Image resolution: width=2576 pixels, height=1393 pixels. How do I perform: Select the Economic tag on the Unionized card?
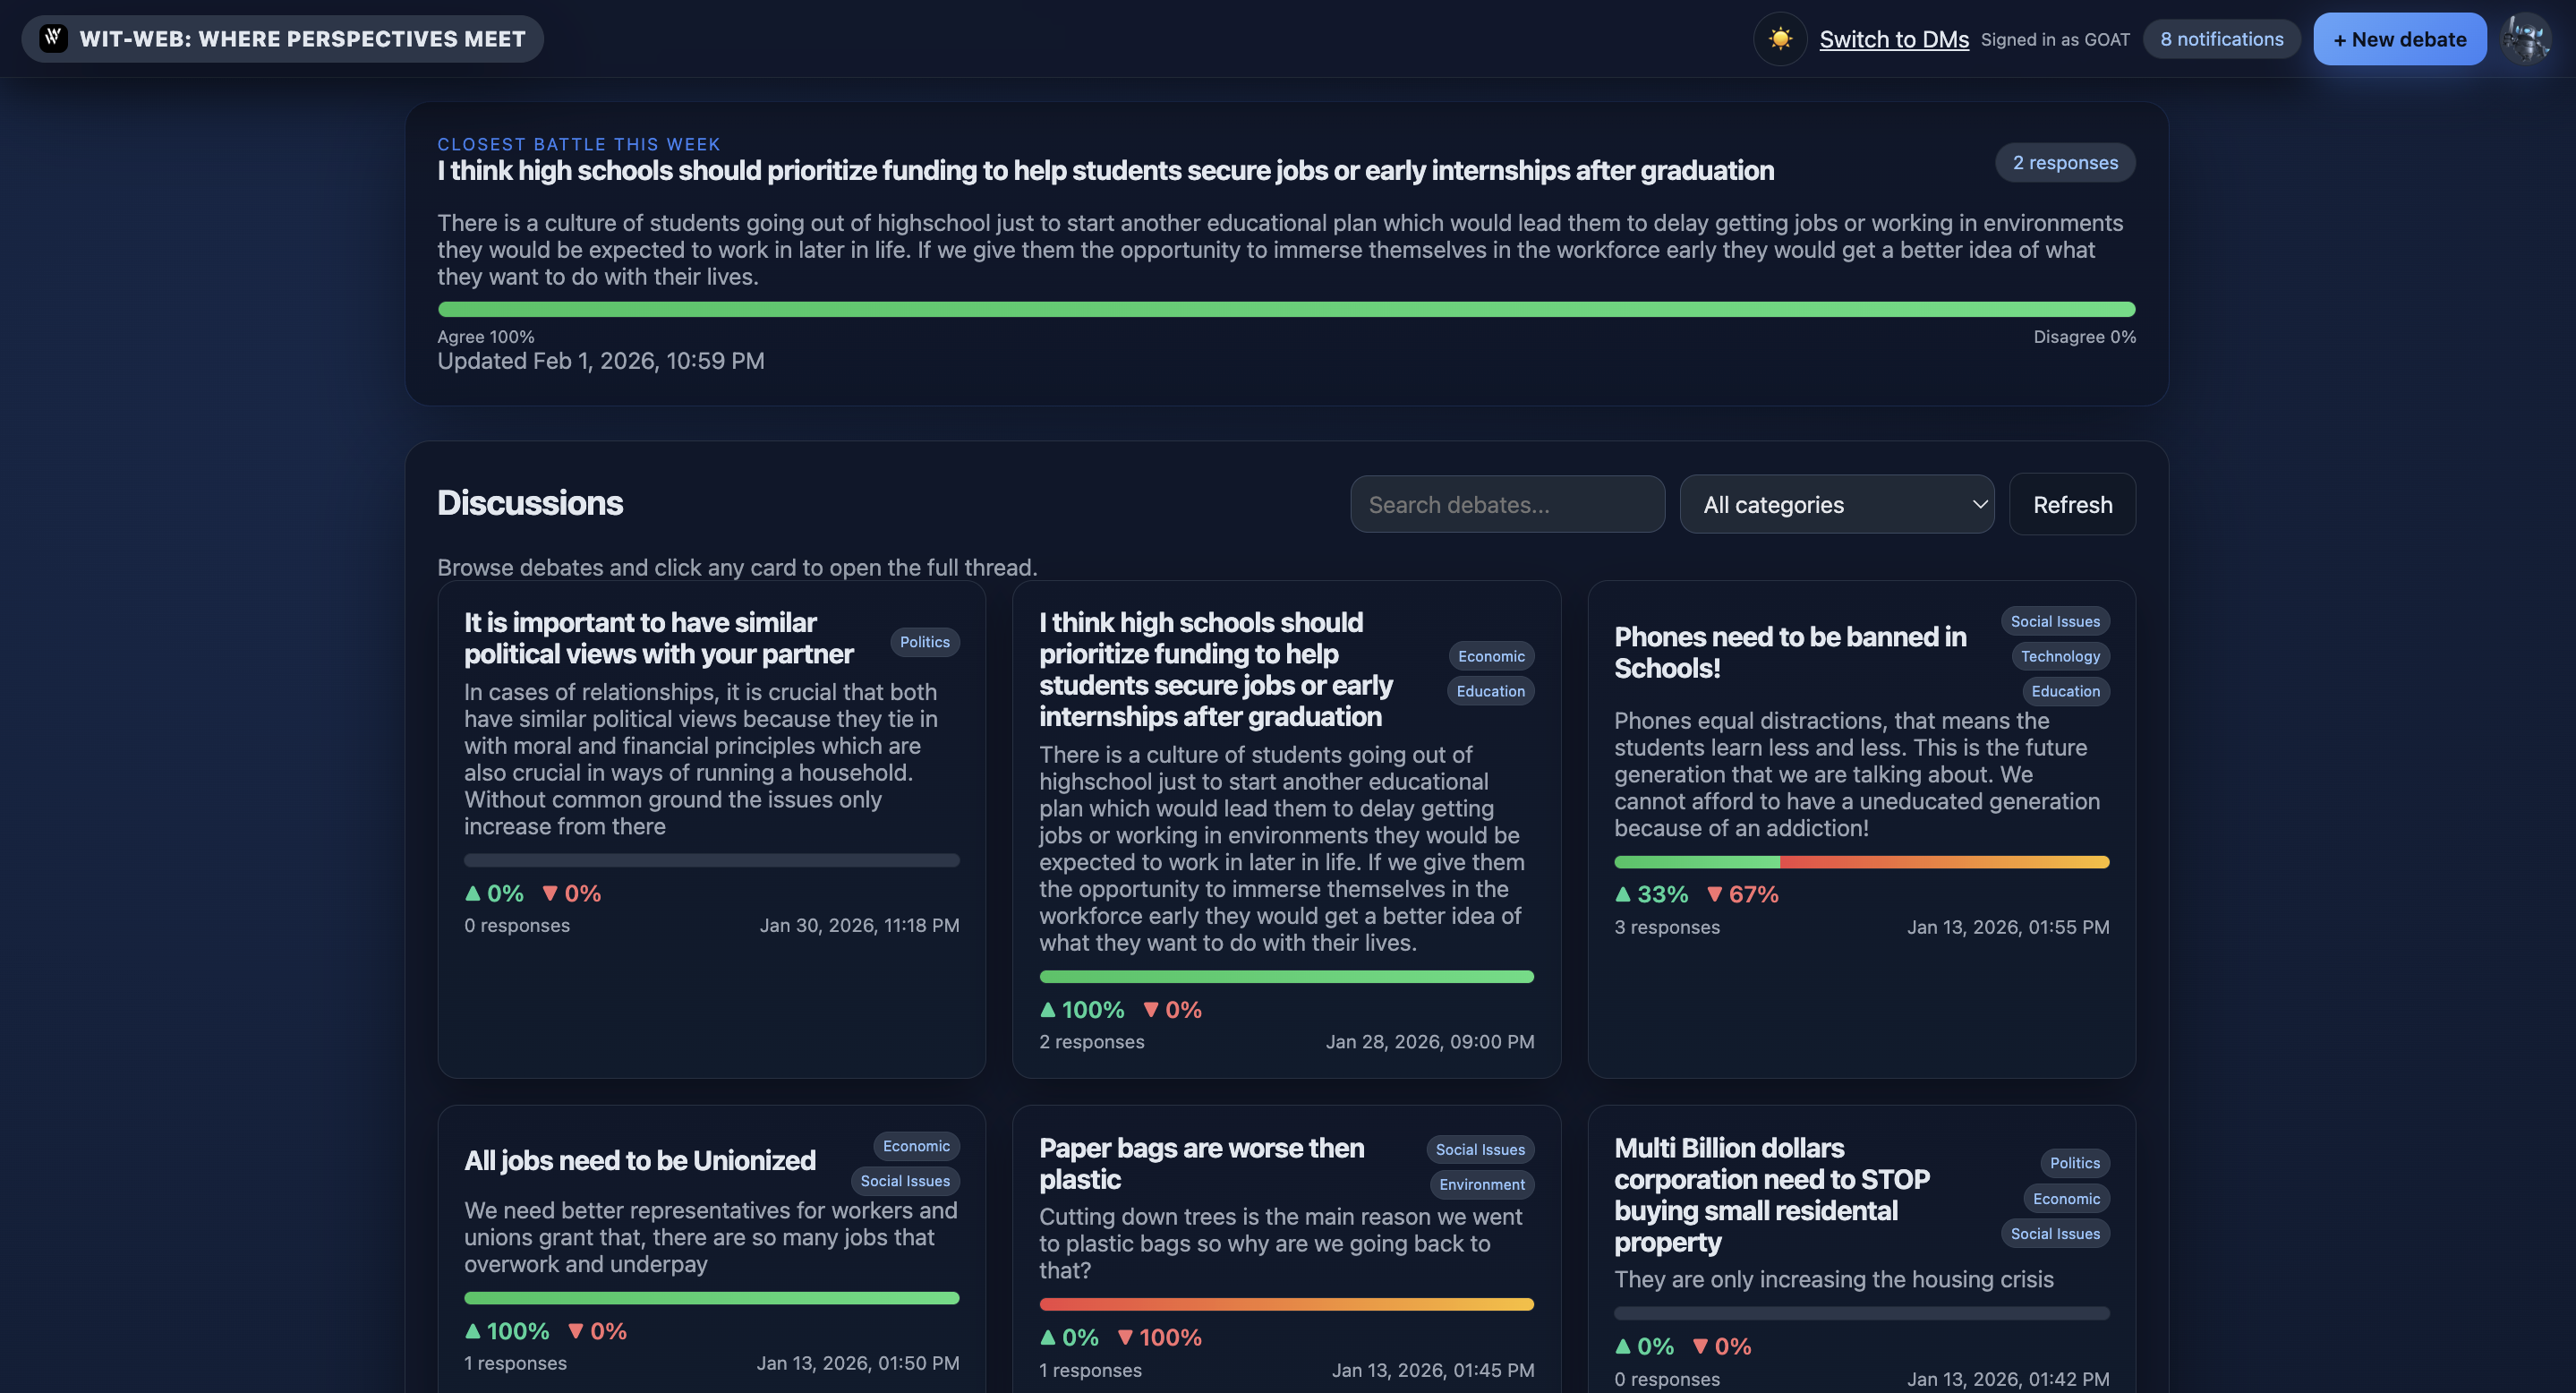coord(915,1146)
